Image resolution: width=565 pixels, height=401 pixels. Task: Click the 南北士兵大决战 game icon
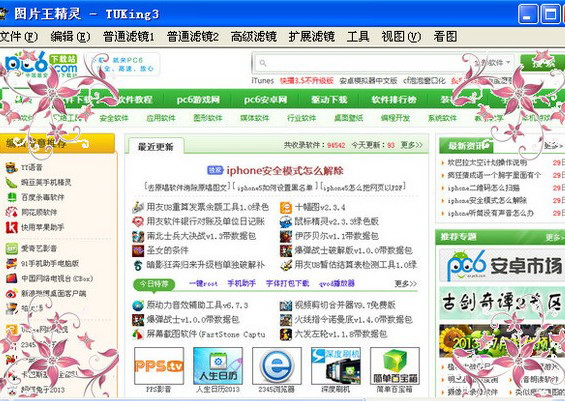tap(138, 236)
